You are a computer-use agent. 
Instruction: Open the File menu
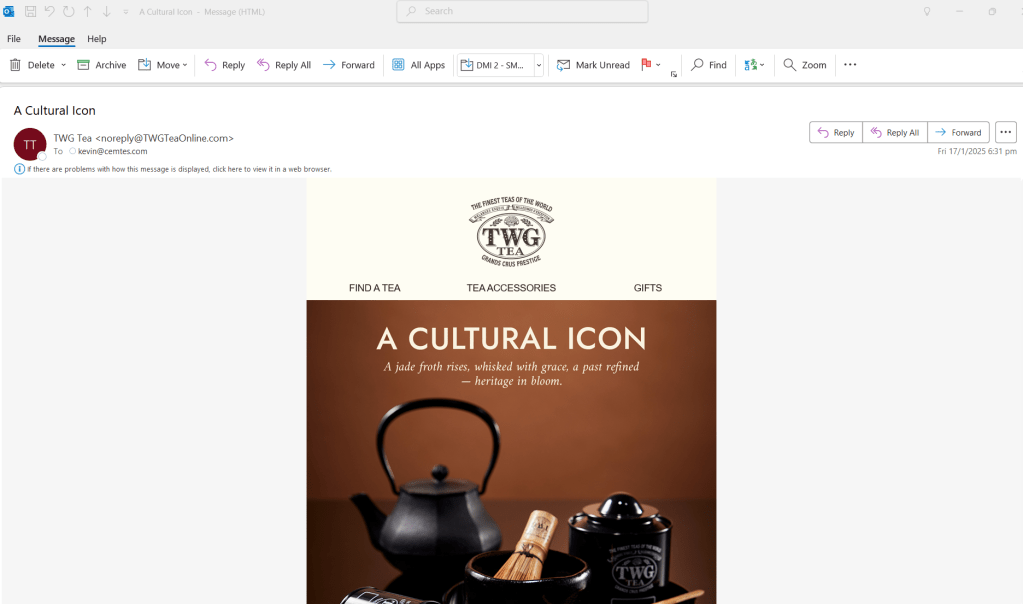click(x=14, y=38)
